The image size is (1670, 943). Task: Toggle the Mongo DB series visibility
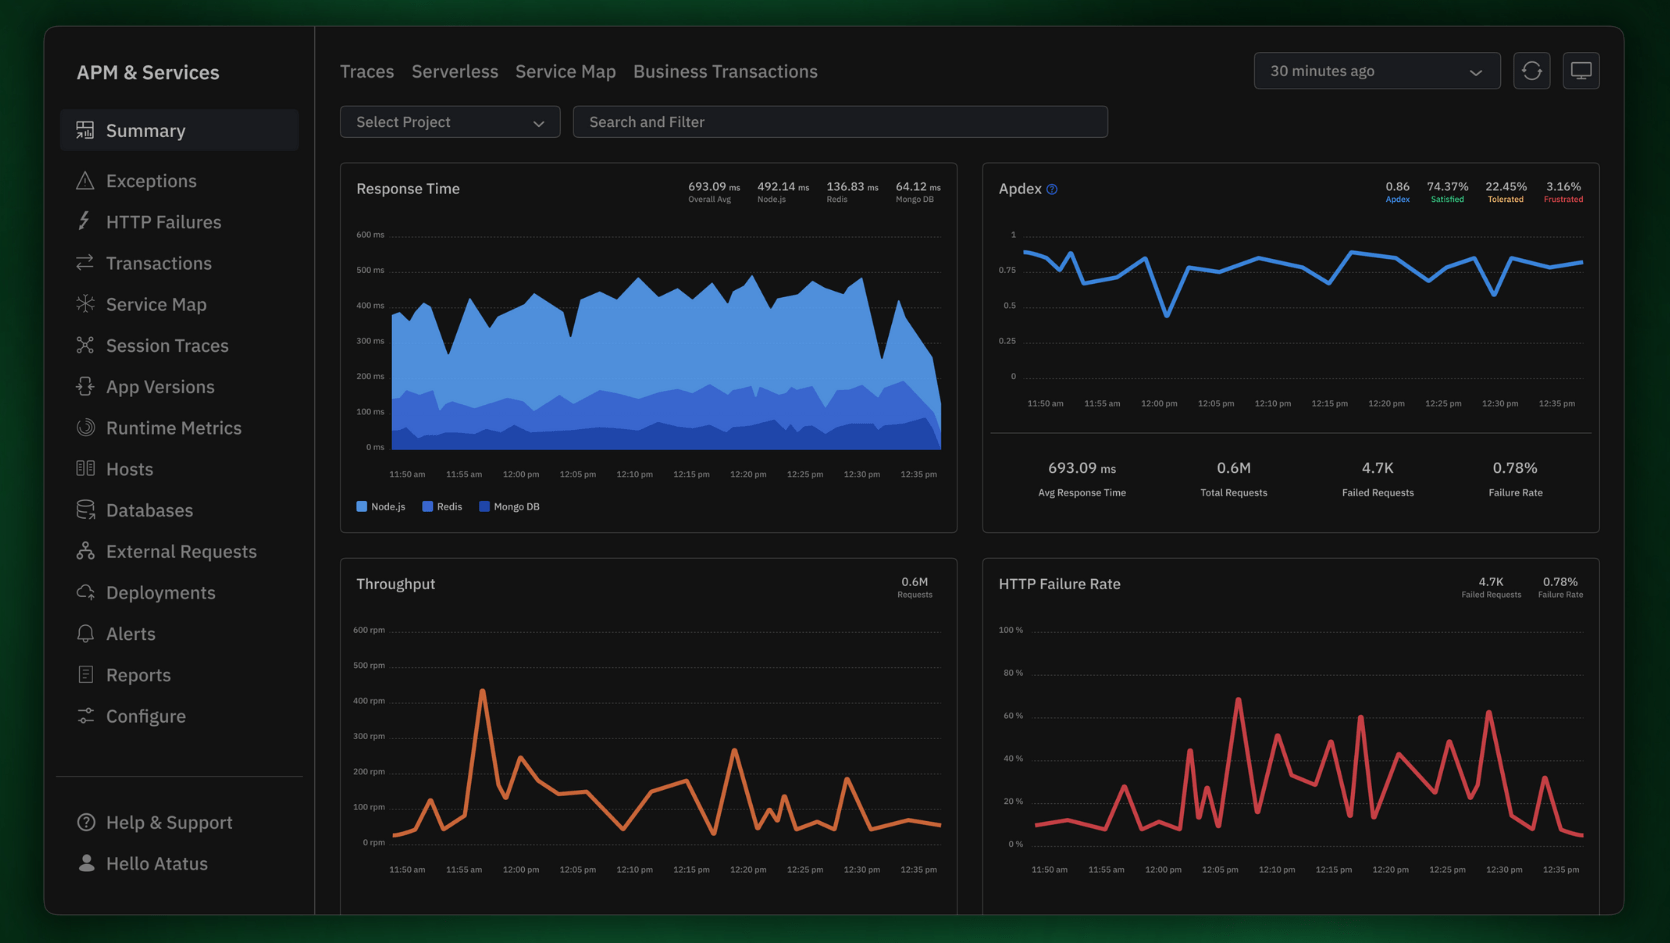(509, 506)
